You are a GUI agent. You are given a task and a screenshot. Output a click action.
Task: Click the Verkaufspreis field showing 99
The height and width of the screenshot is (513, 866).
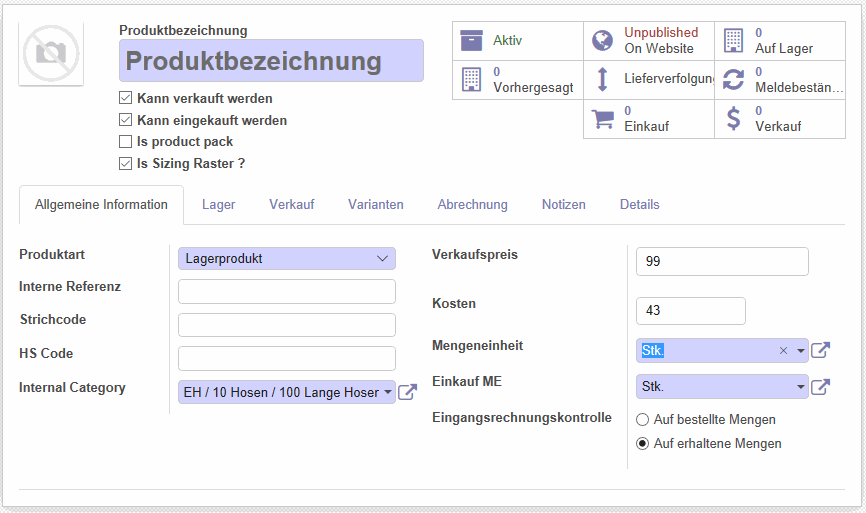pyautogui.click(x=722, y=262)
